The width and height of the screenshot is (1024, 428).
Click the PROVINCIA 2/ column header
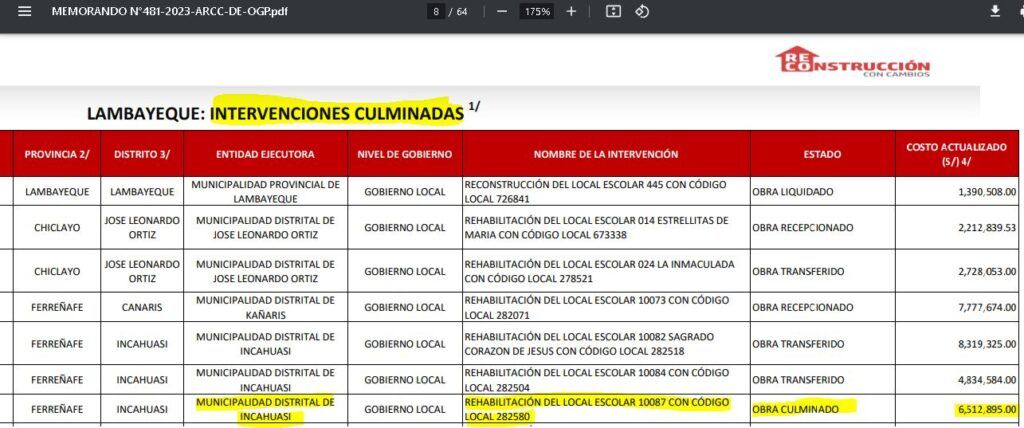pyautogui.click(x=57, y=154)
